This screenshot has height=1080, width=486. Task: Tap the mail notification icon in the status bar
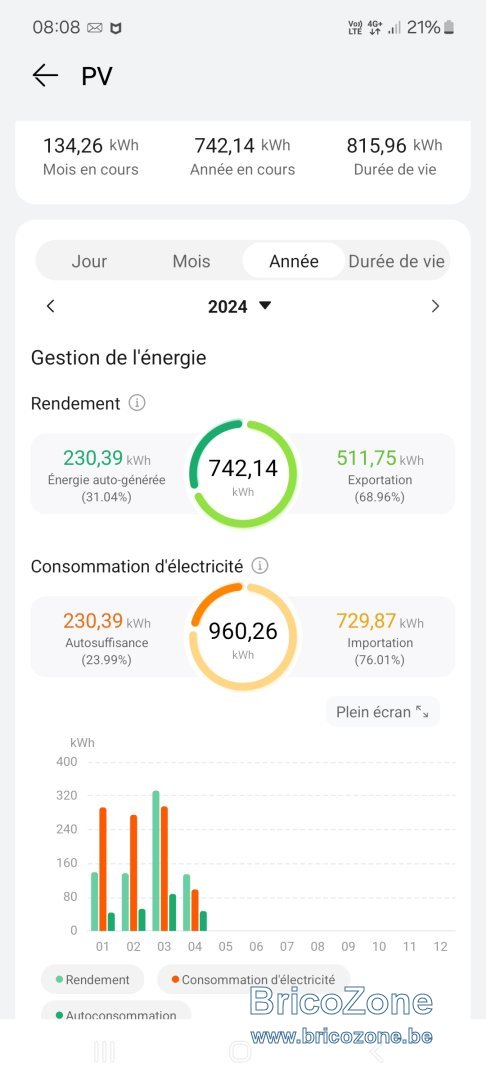(95, 28)
